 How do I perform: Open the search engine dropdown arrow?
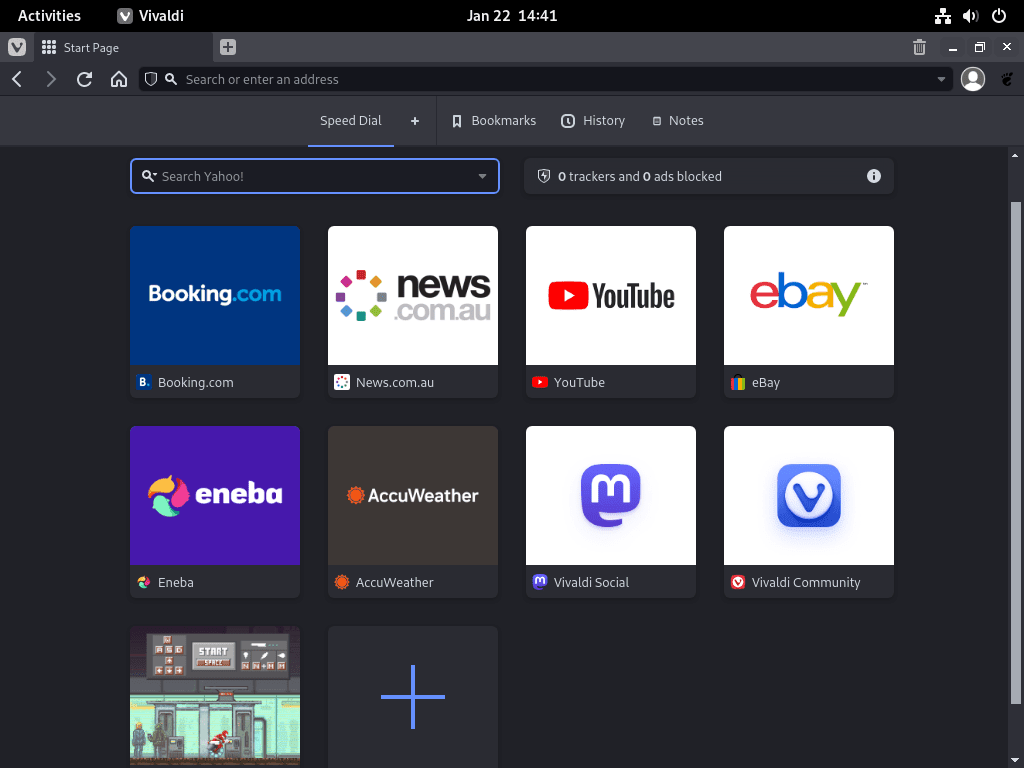click(481, 176)
